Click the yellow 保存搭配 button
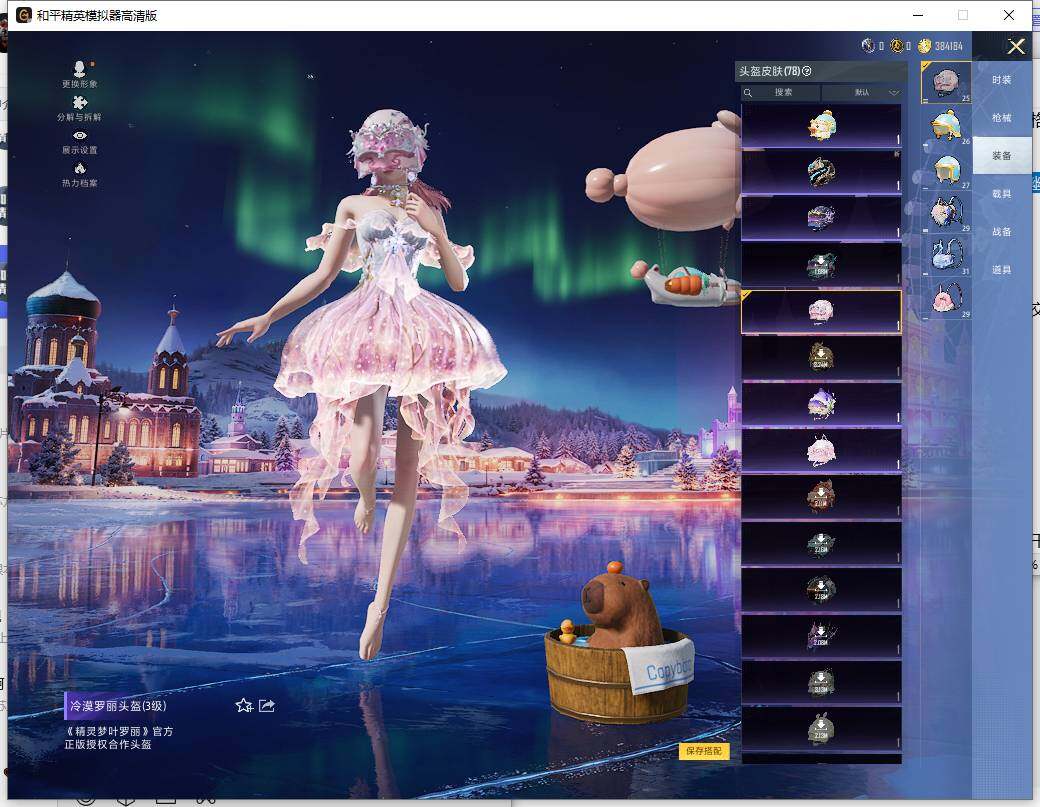Image resolution: width=1040 pixels, height=807 pixels. pos(704,751)
